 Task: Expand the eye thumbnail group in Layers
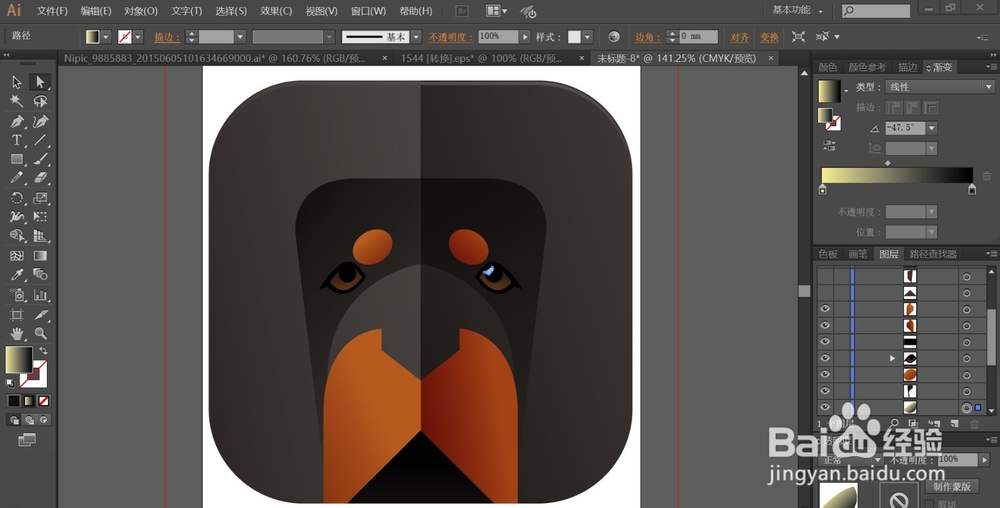[892, 358]
